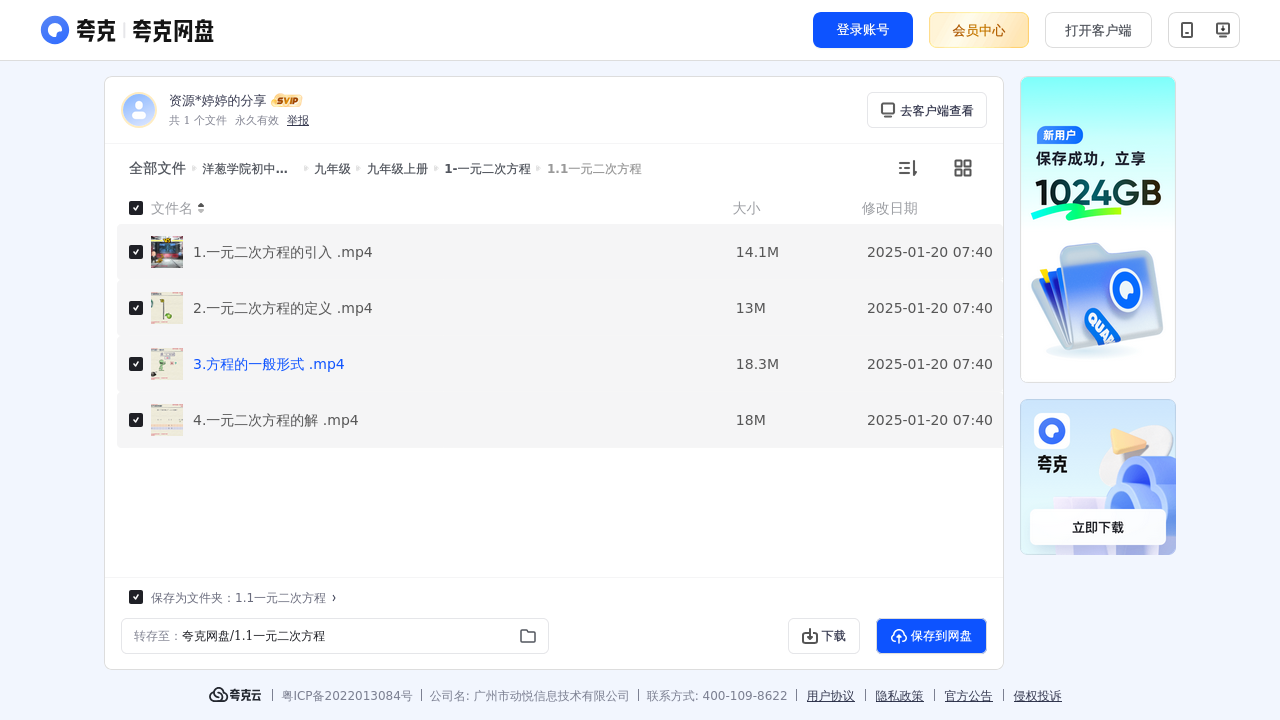Image resolution: width=1280 pixels, height=720 pixels.
Task: Go to 全部文件 breadcrumb
Action: point(157,168)
